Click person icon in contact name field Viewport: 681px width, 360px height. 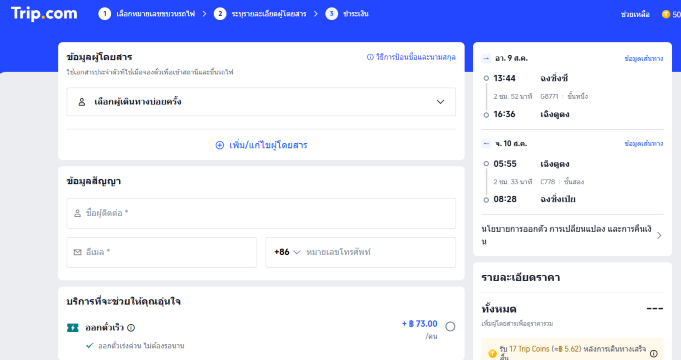(77, 213)
